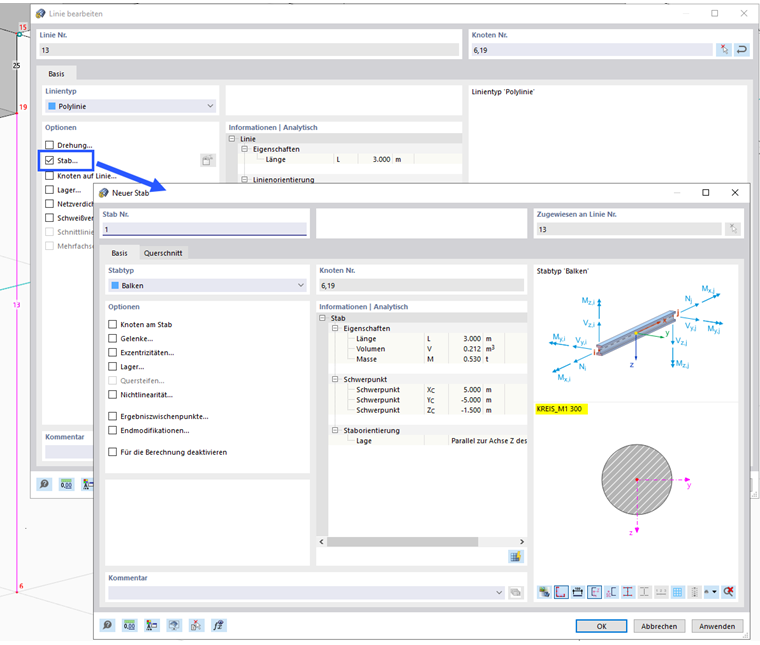Click the display properties icon in Linie bearbeiten footer
Image resolution: width=760 pixels, height=645 pixels.
click(88, 484)
